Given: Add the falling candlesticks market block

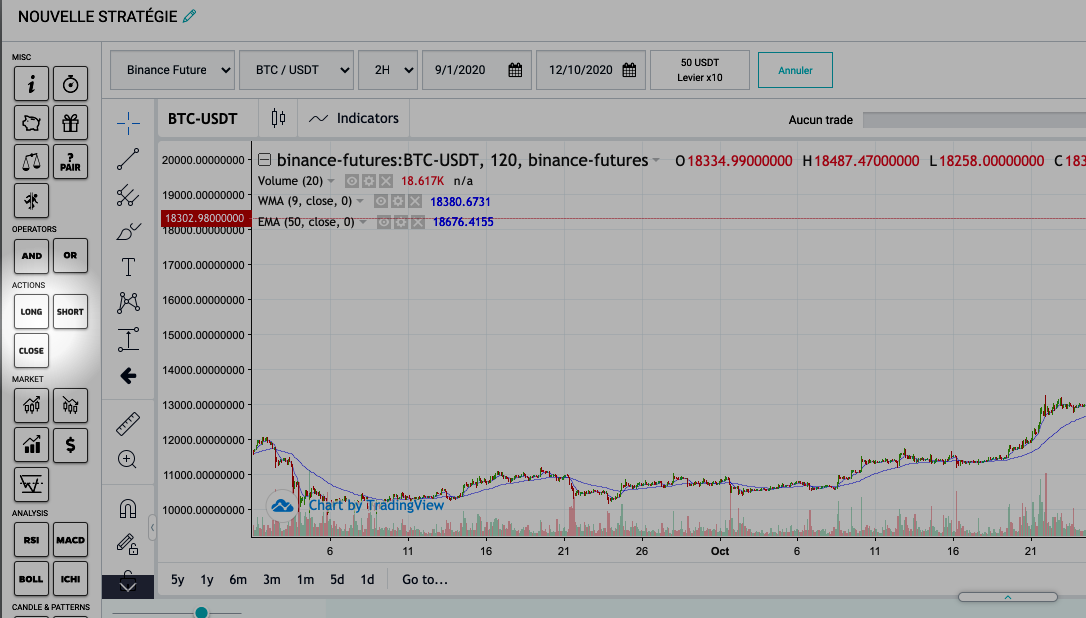Looking at the screenshot, I should [71, 405].
